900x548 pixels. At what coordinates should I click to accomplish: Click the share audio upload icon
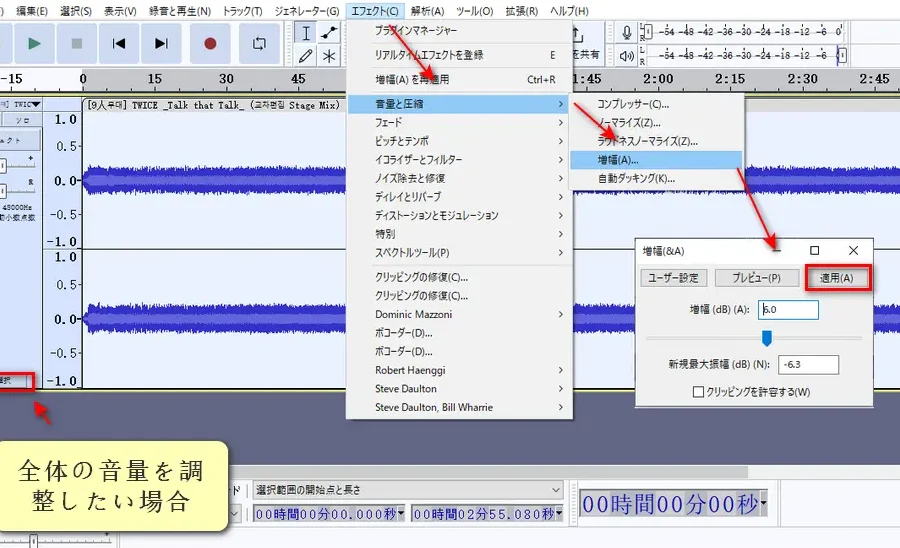coord(578,35)
